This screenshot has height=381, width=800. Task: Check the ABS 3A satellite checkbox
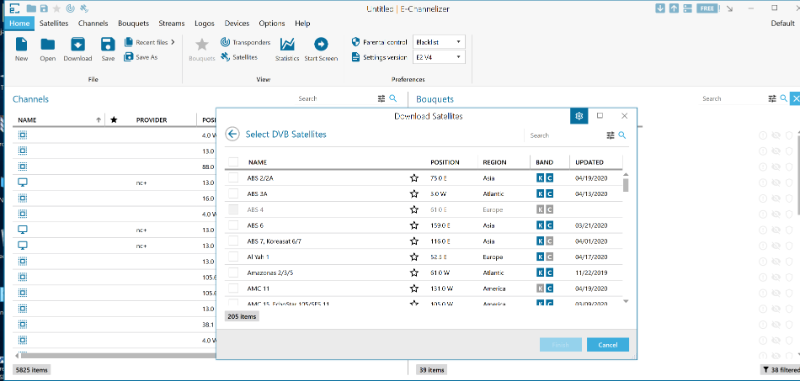[233, 194]
